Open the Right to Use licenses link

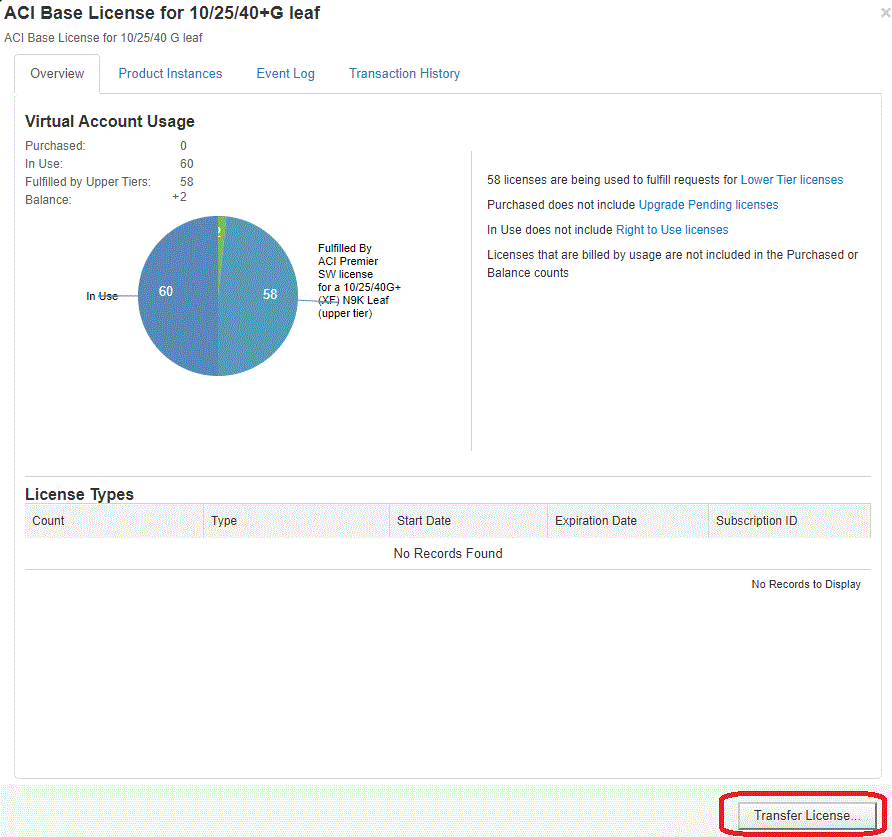(672, 230)
